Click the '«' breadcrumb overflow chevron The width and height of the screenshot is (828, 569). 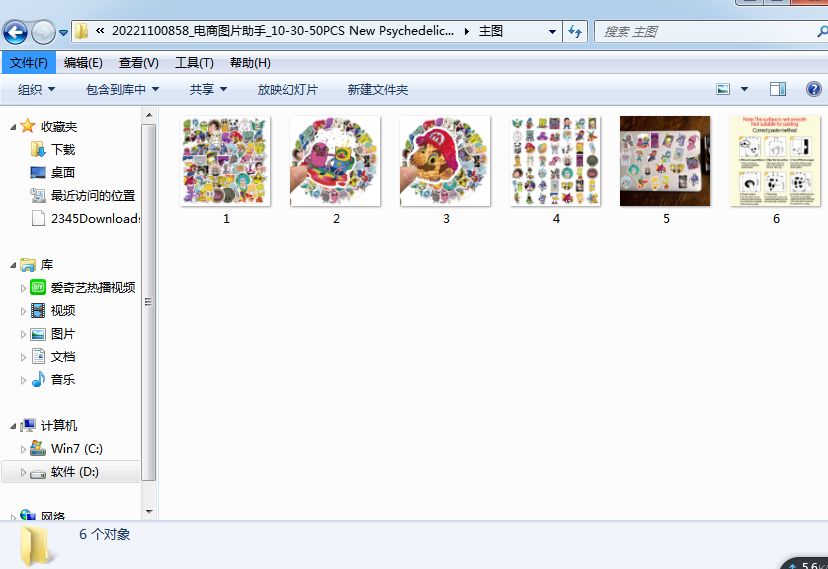pyautogui.click(x=100, y=31)
